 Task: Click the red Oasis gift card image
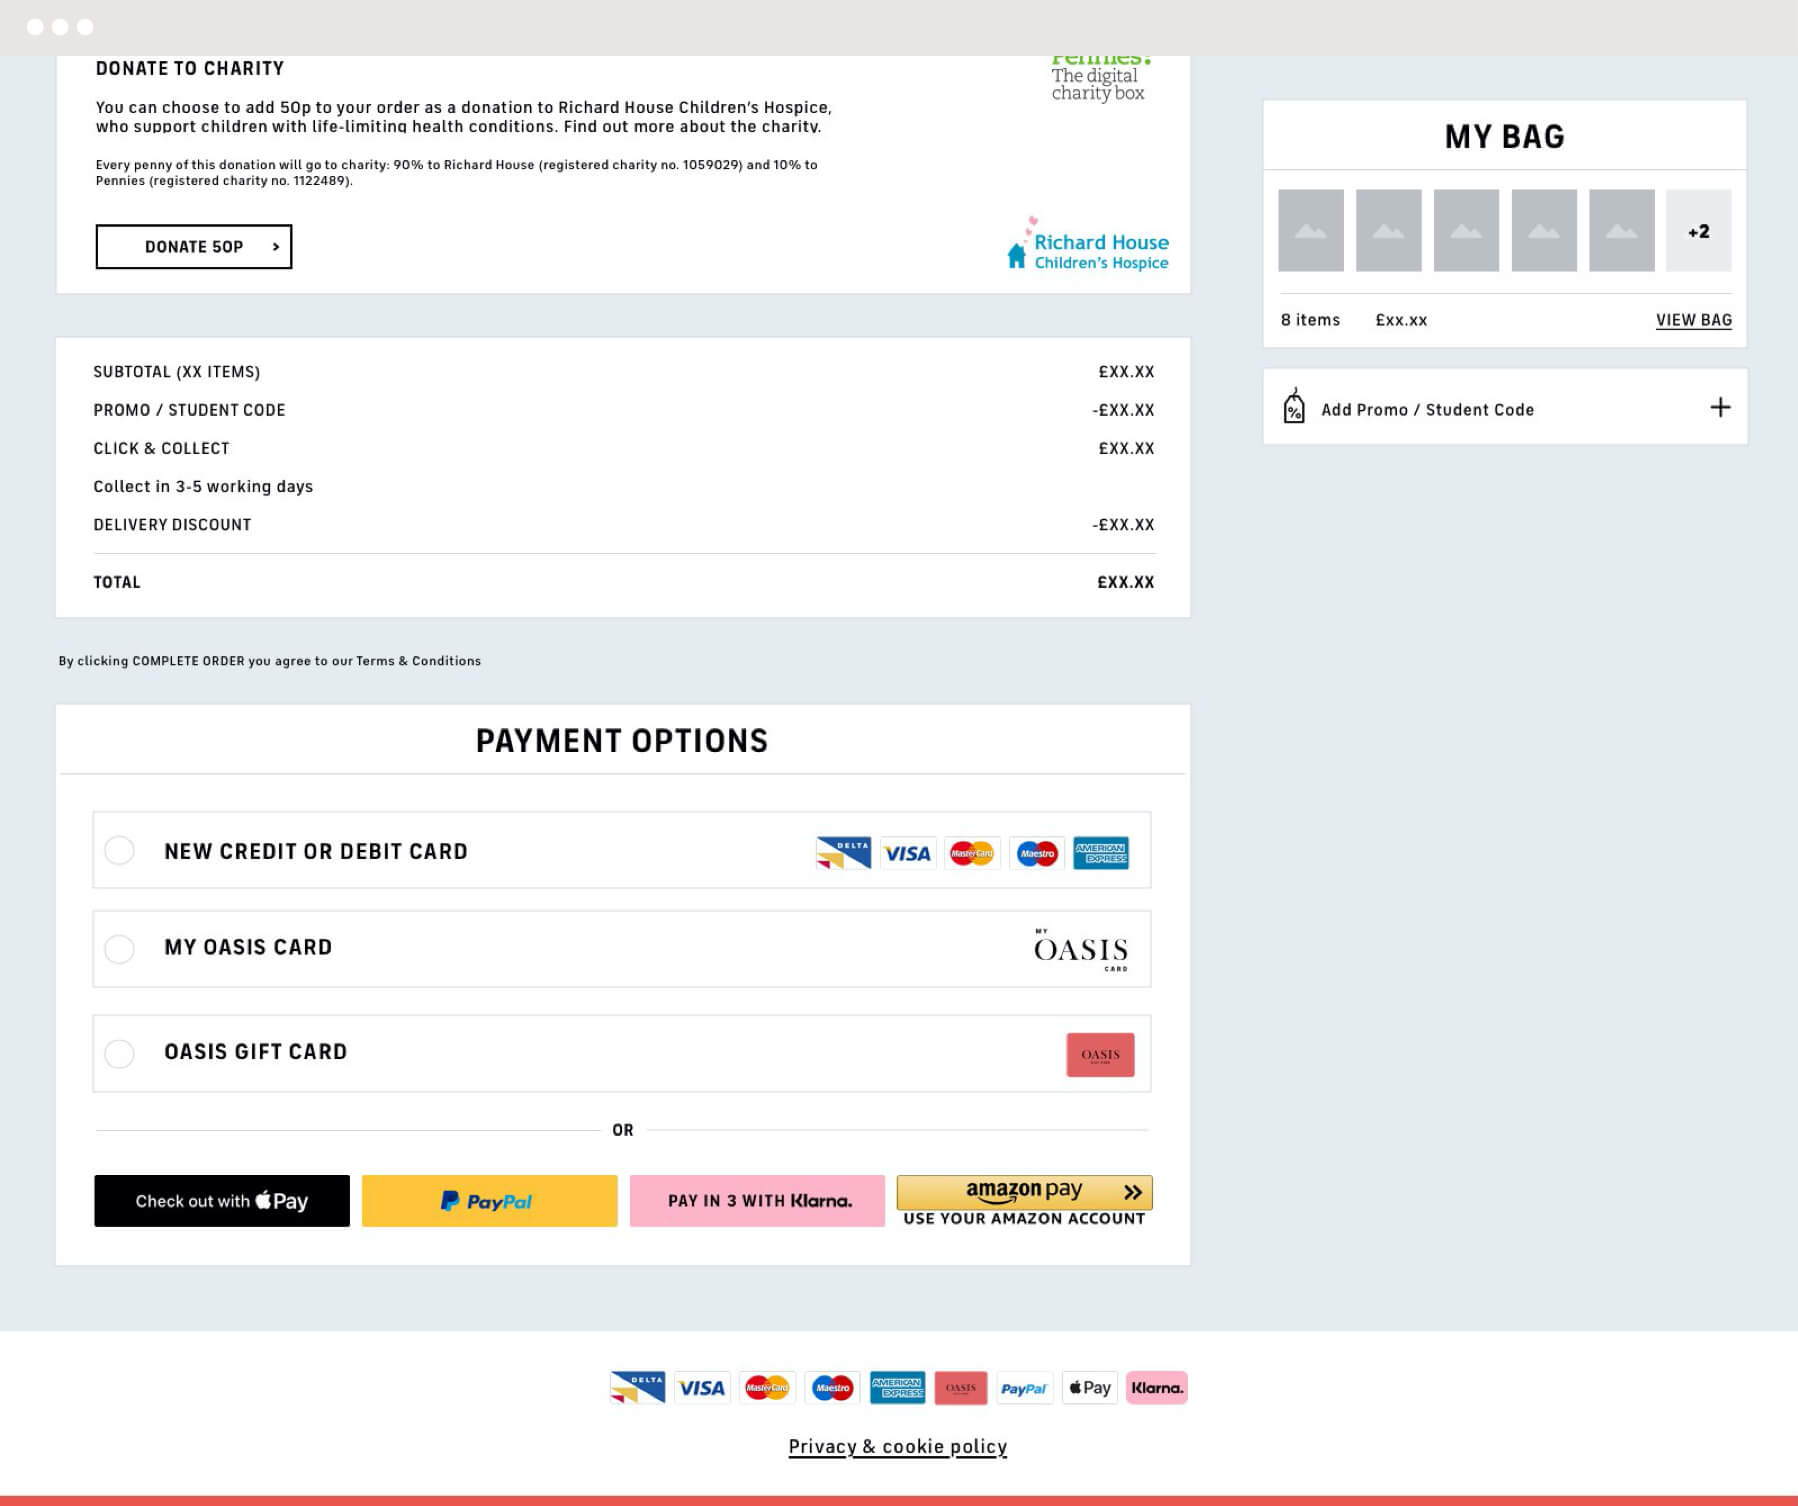(1100, 1054)
